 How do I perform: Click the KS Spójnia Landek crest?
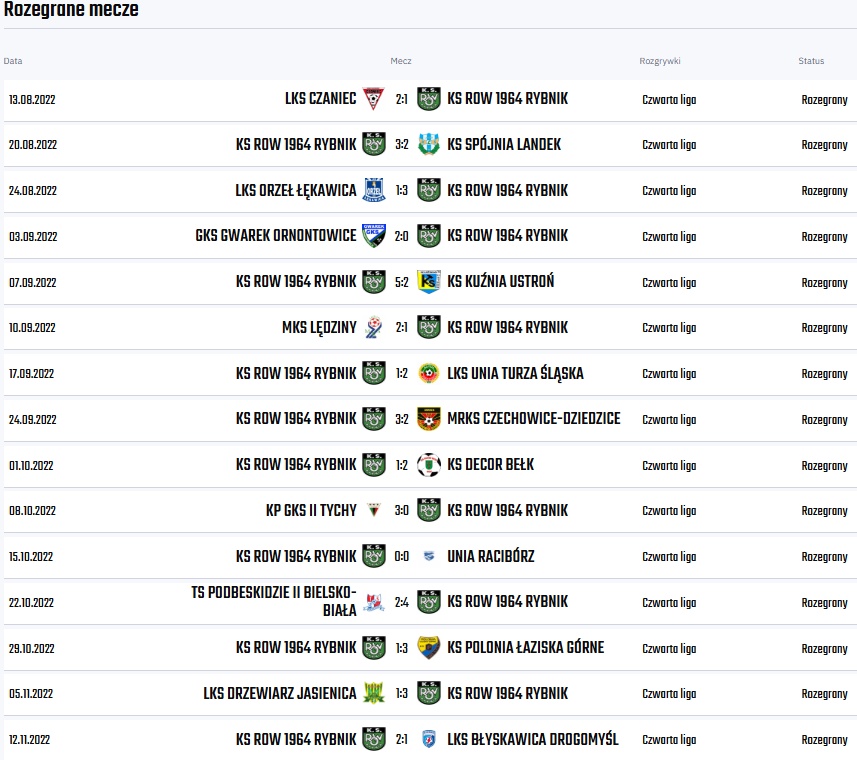[x=429, y=144]
